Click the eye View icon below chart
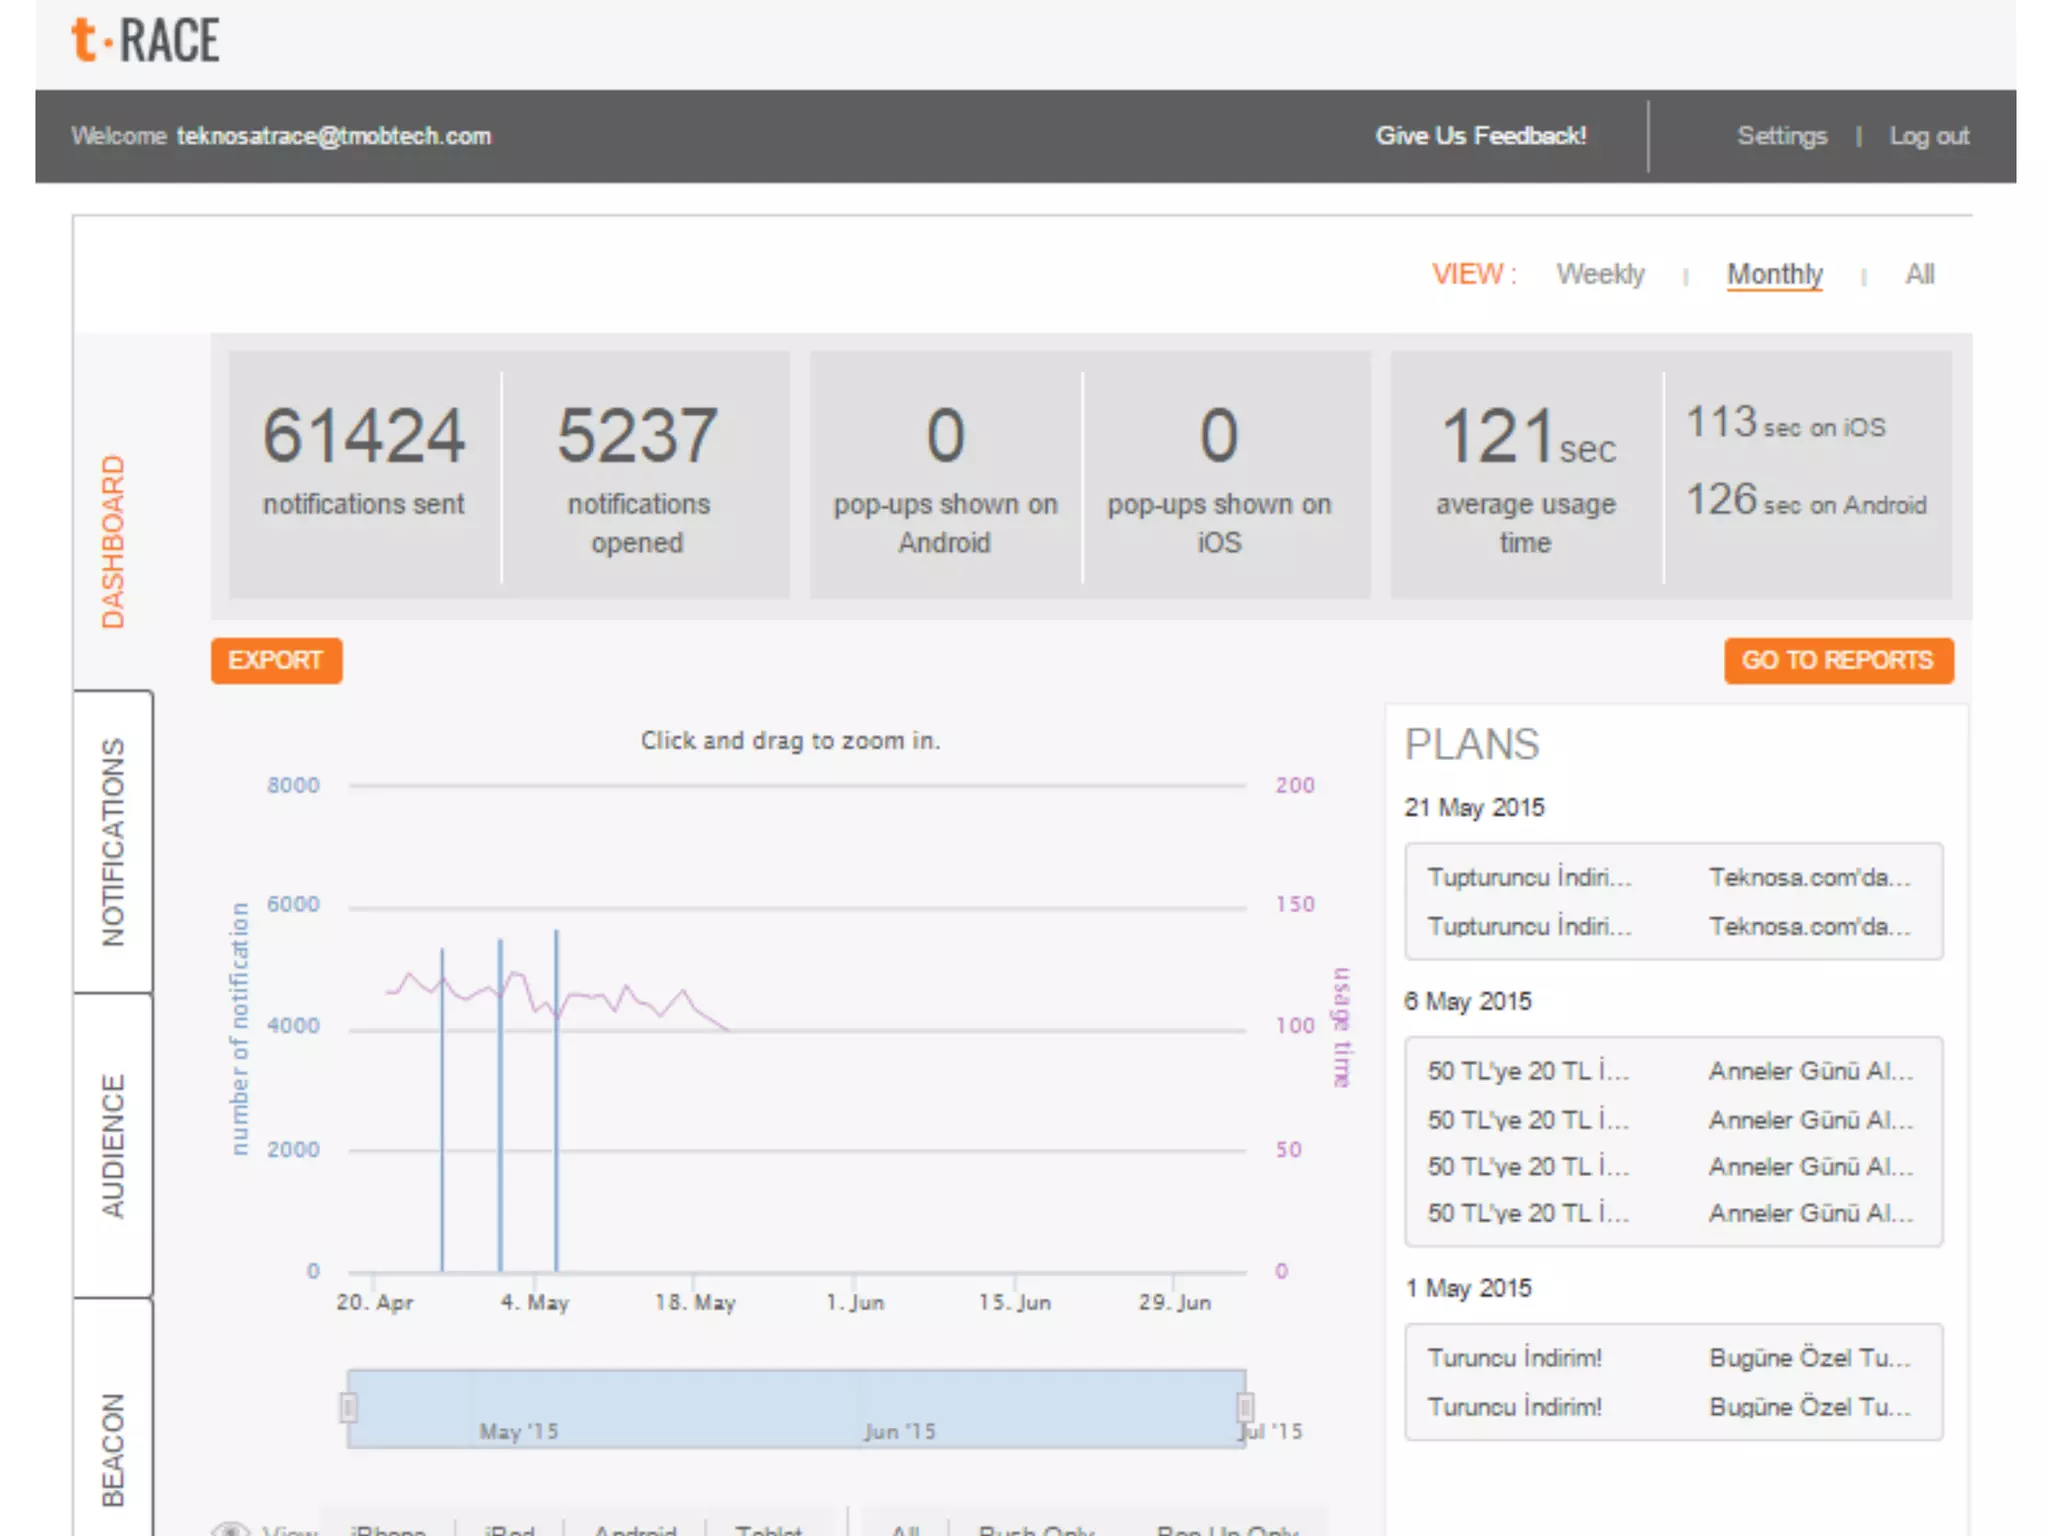 coord(231,1528)
